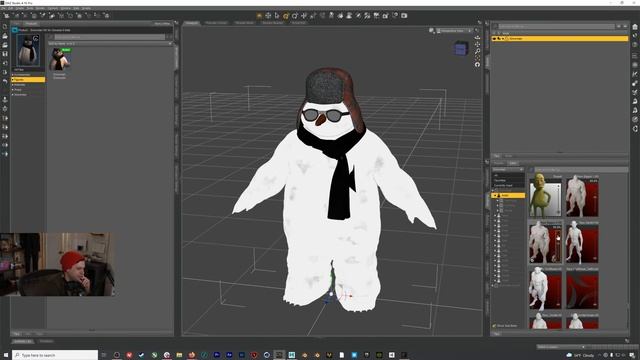Toggle selectable arrow icon on the Snowman row
Screen dimensions: 640x360
(499, 38)
